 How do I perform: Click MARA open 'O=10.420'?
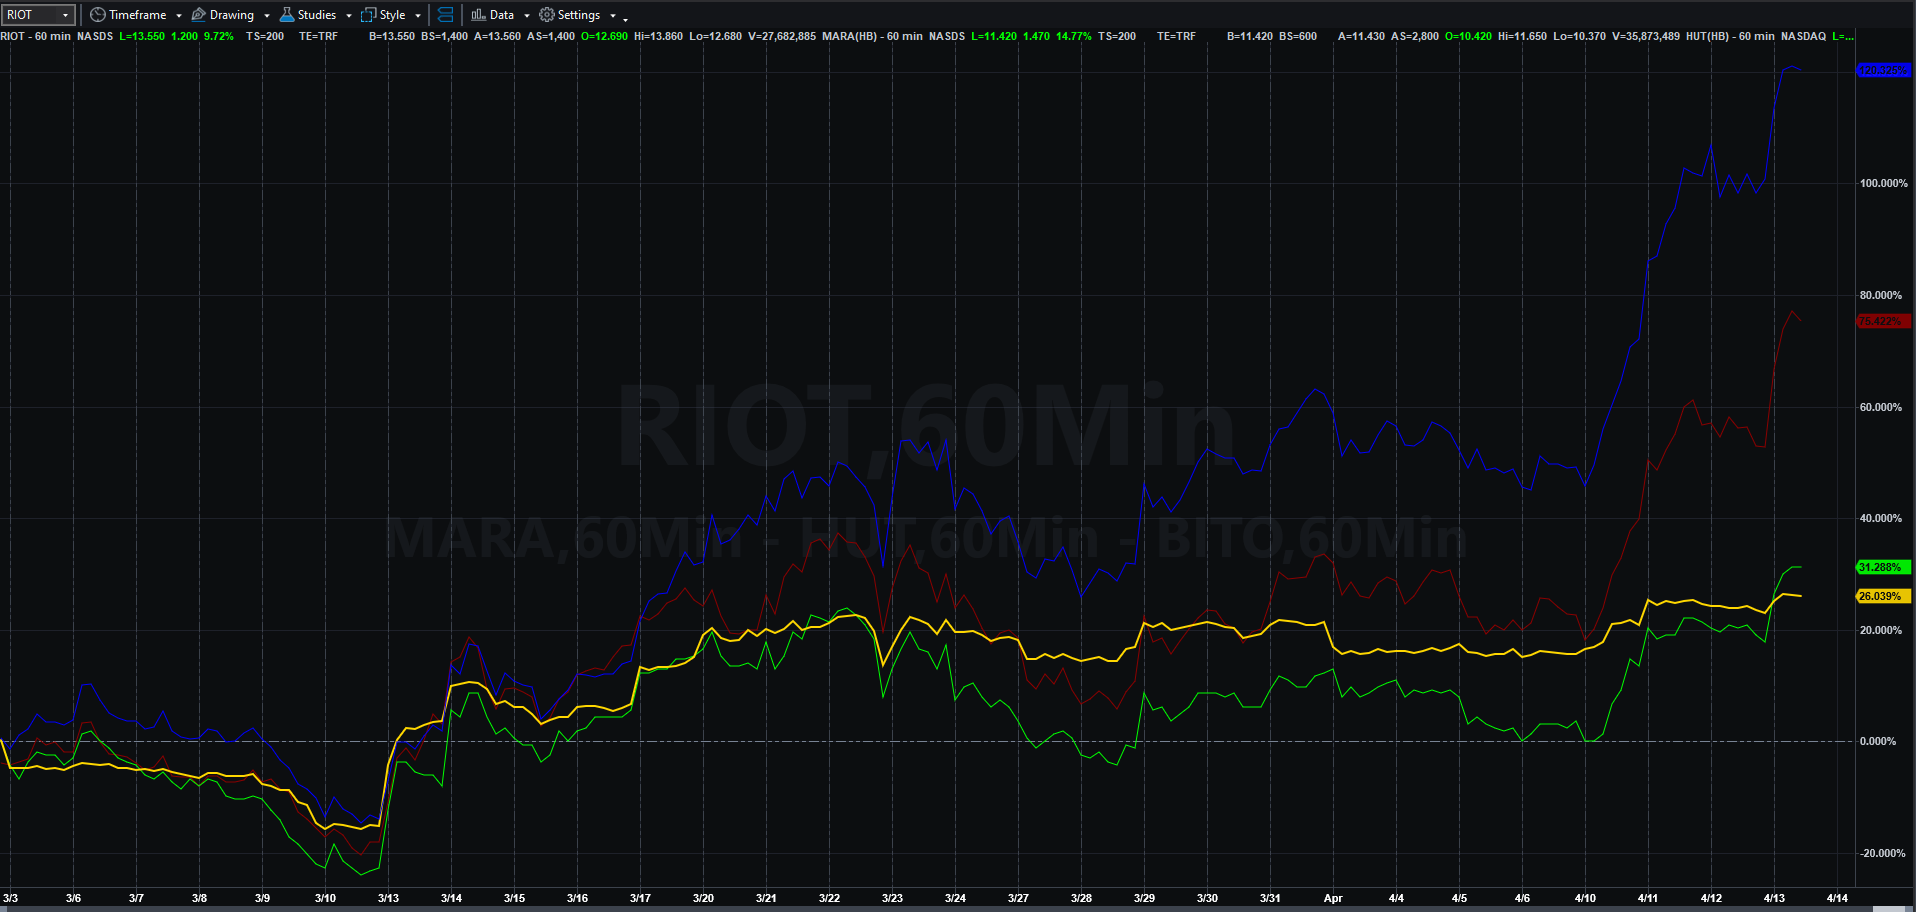click(x=1468, y=36)
